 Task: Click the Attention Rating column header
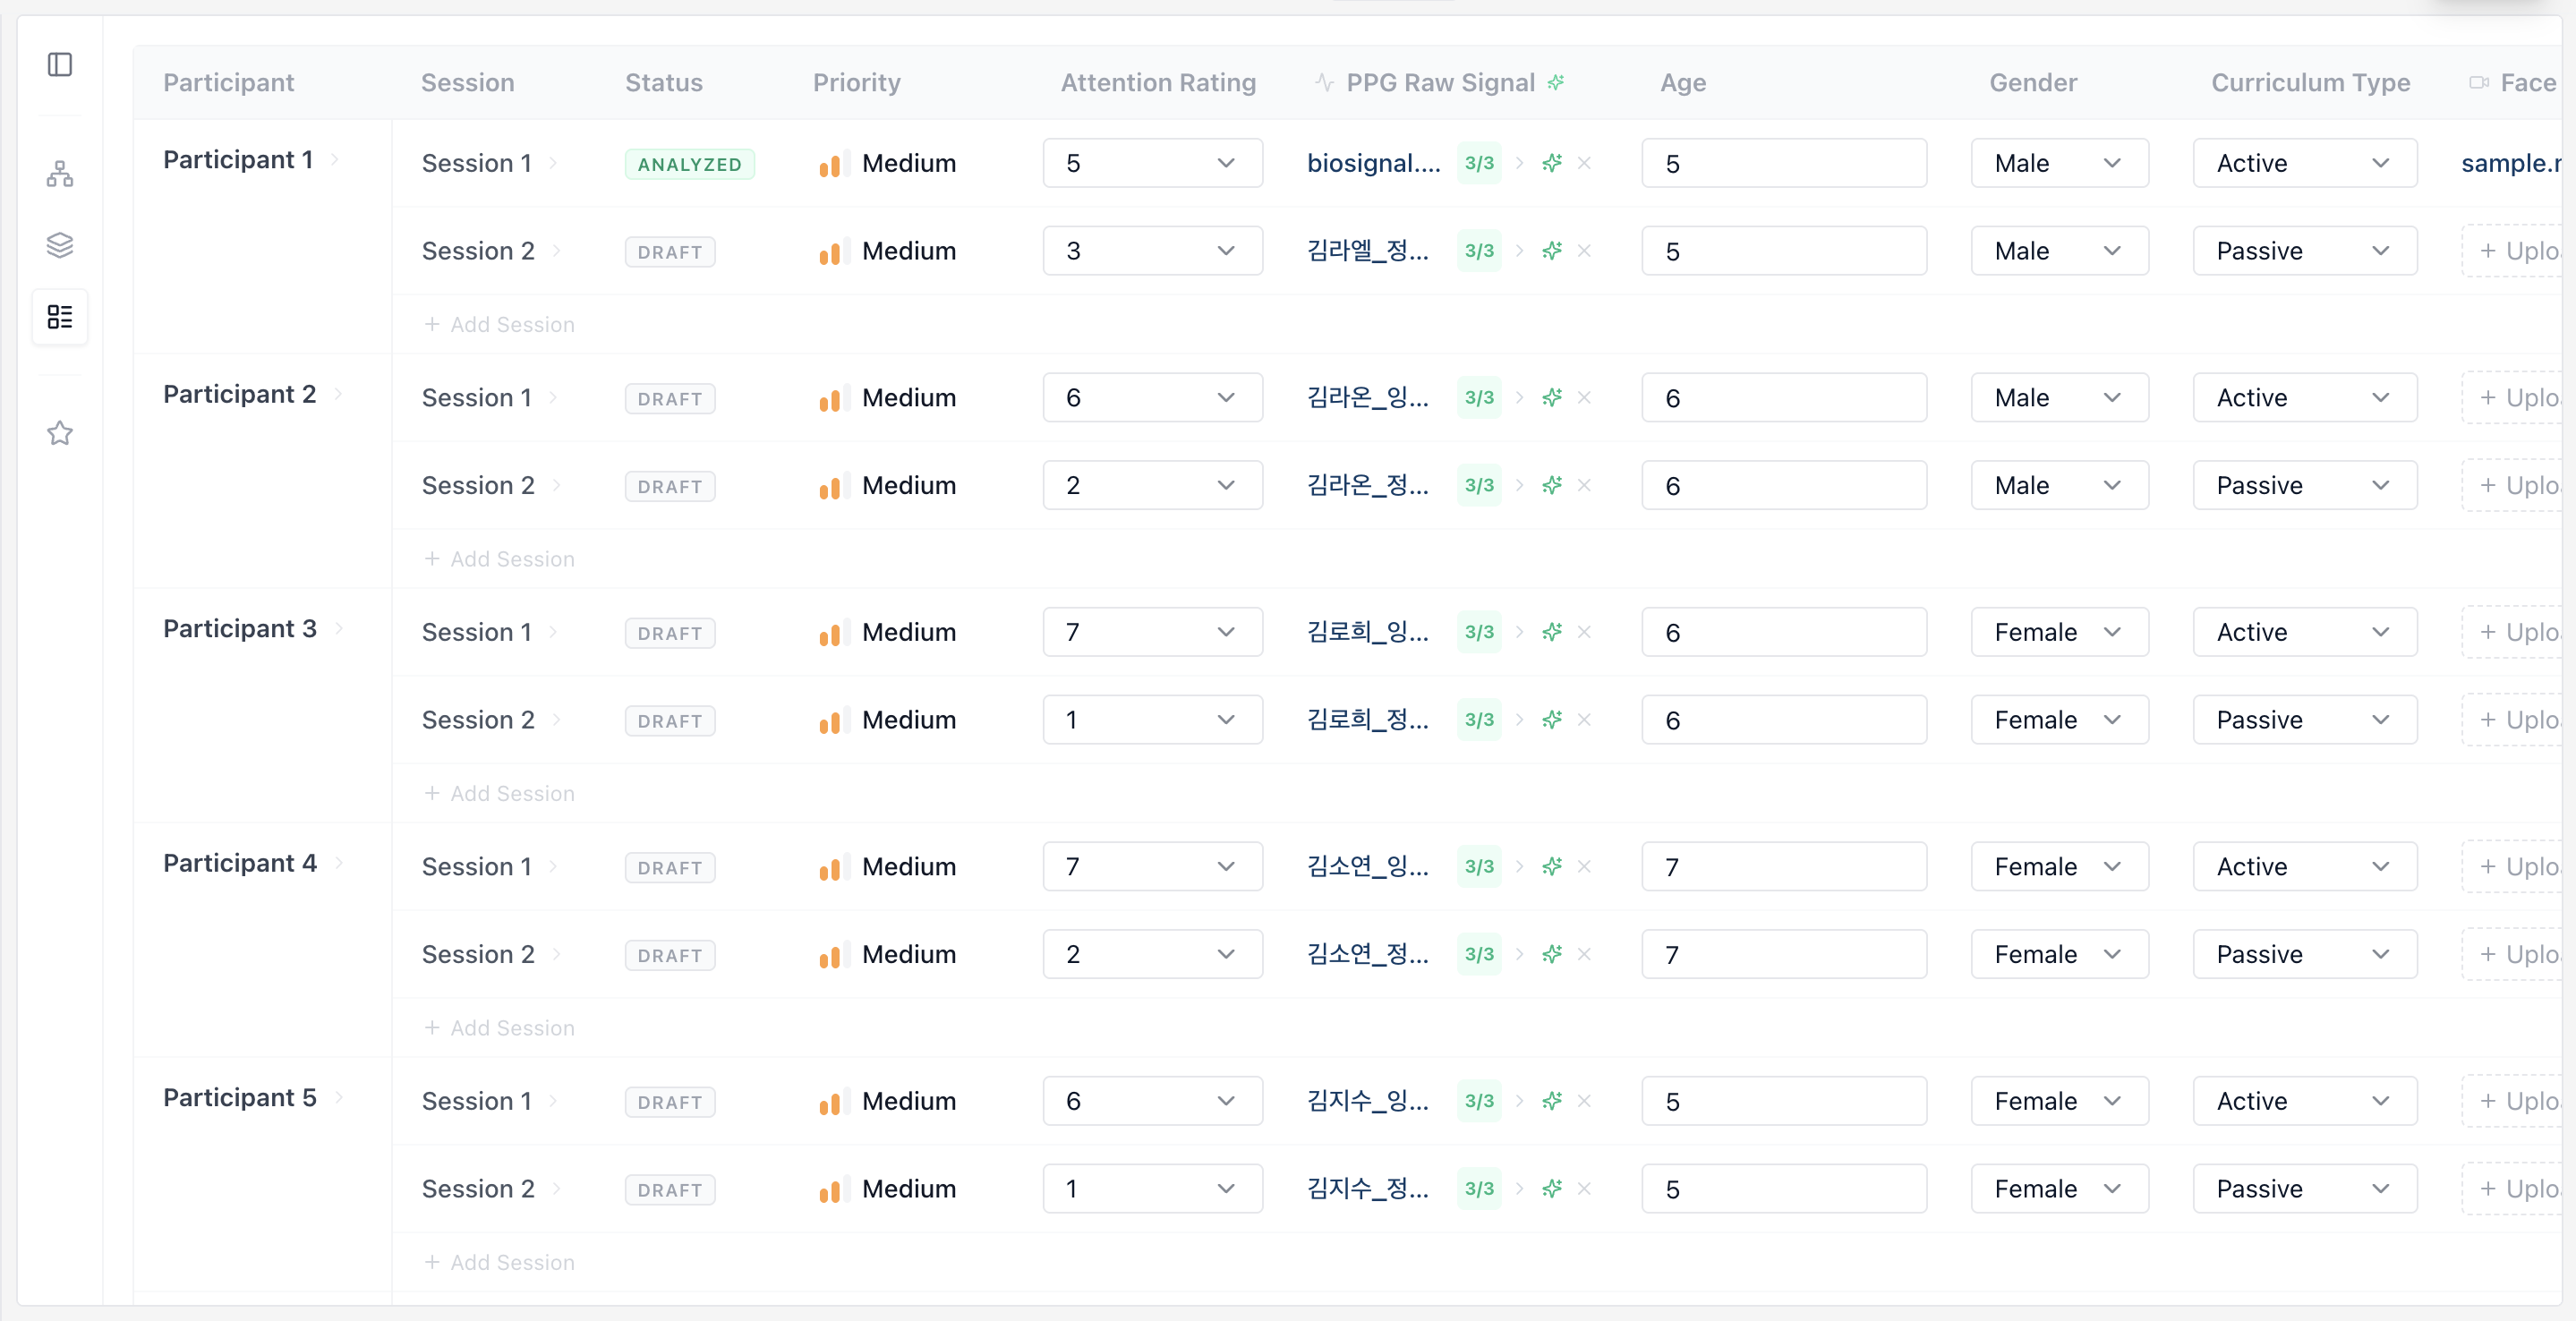1157,82
